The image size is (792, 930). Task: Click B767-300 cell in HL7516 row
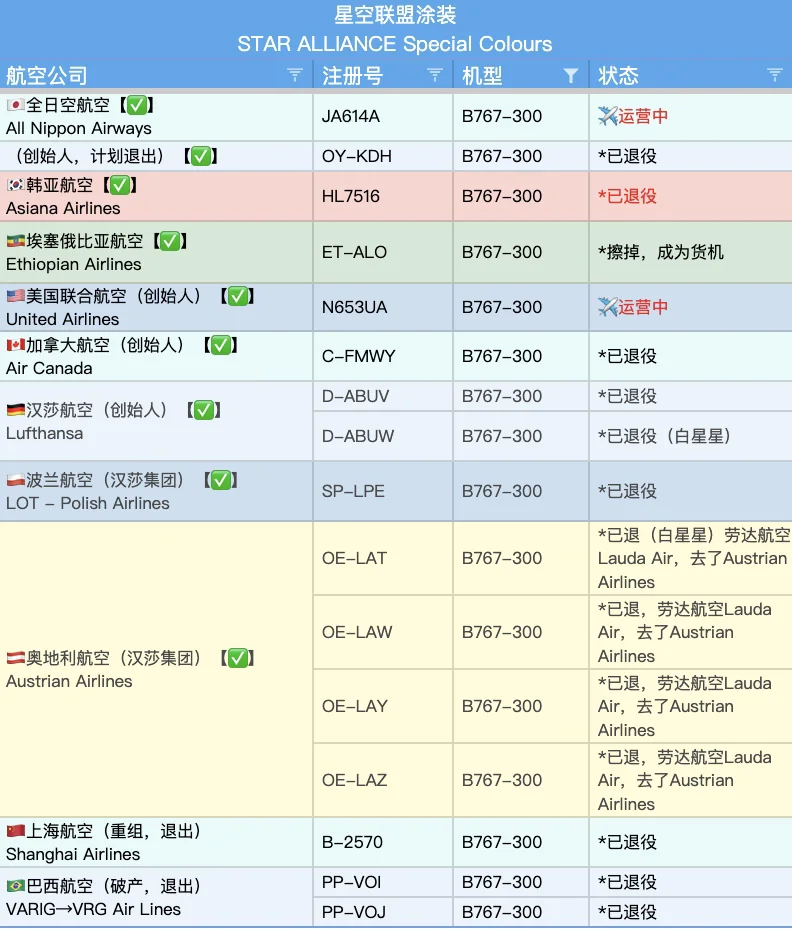coord(521,196)
